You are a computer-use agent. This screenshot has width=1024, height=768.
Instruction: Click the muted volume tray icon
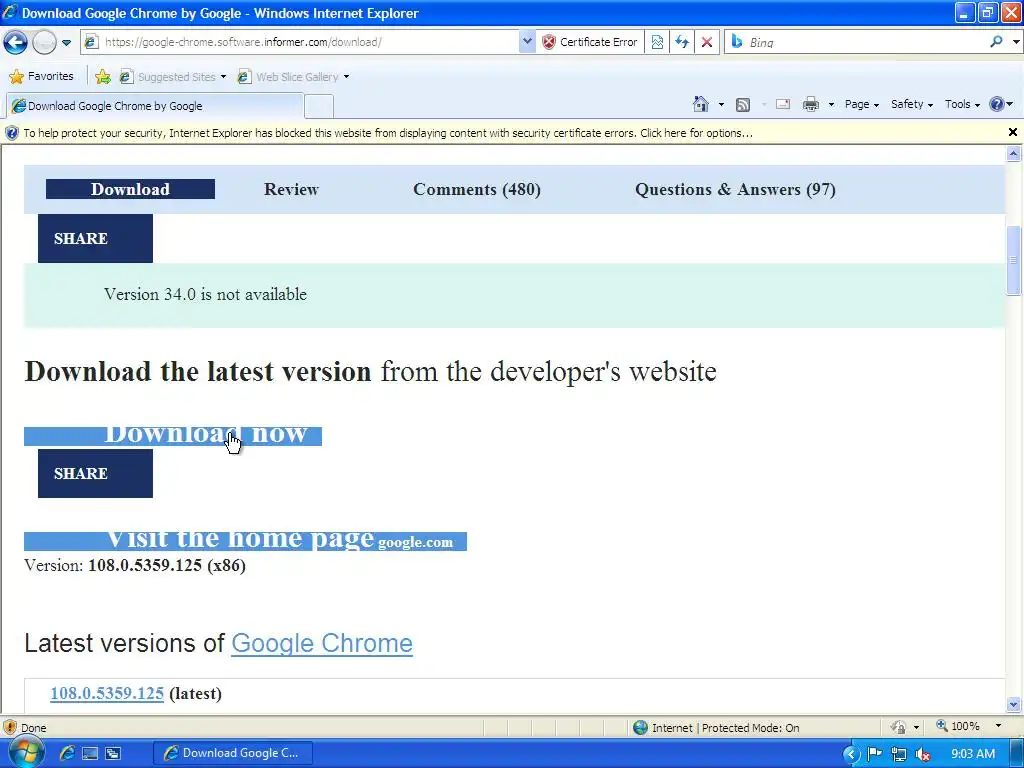[923, 754]
